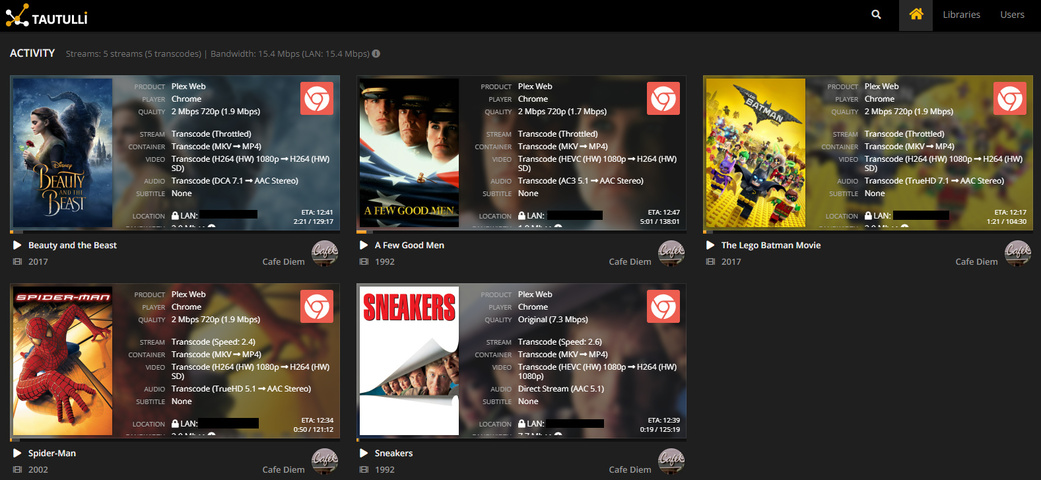Open Spider-Man title link
This screenshot has width=1041, height=480.
(x=52, y=453)
